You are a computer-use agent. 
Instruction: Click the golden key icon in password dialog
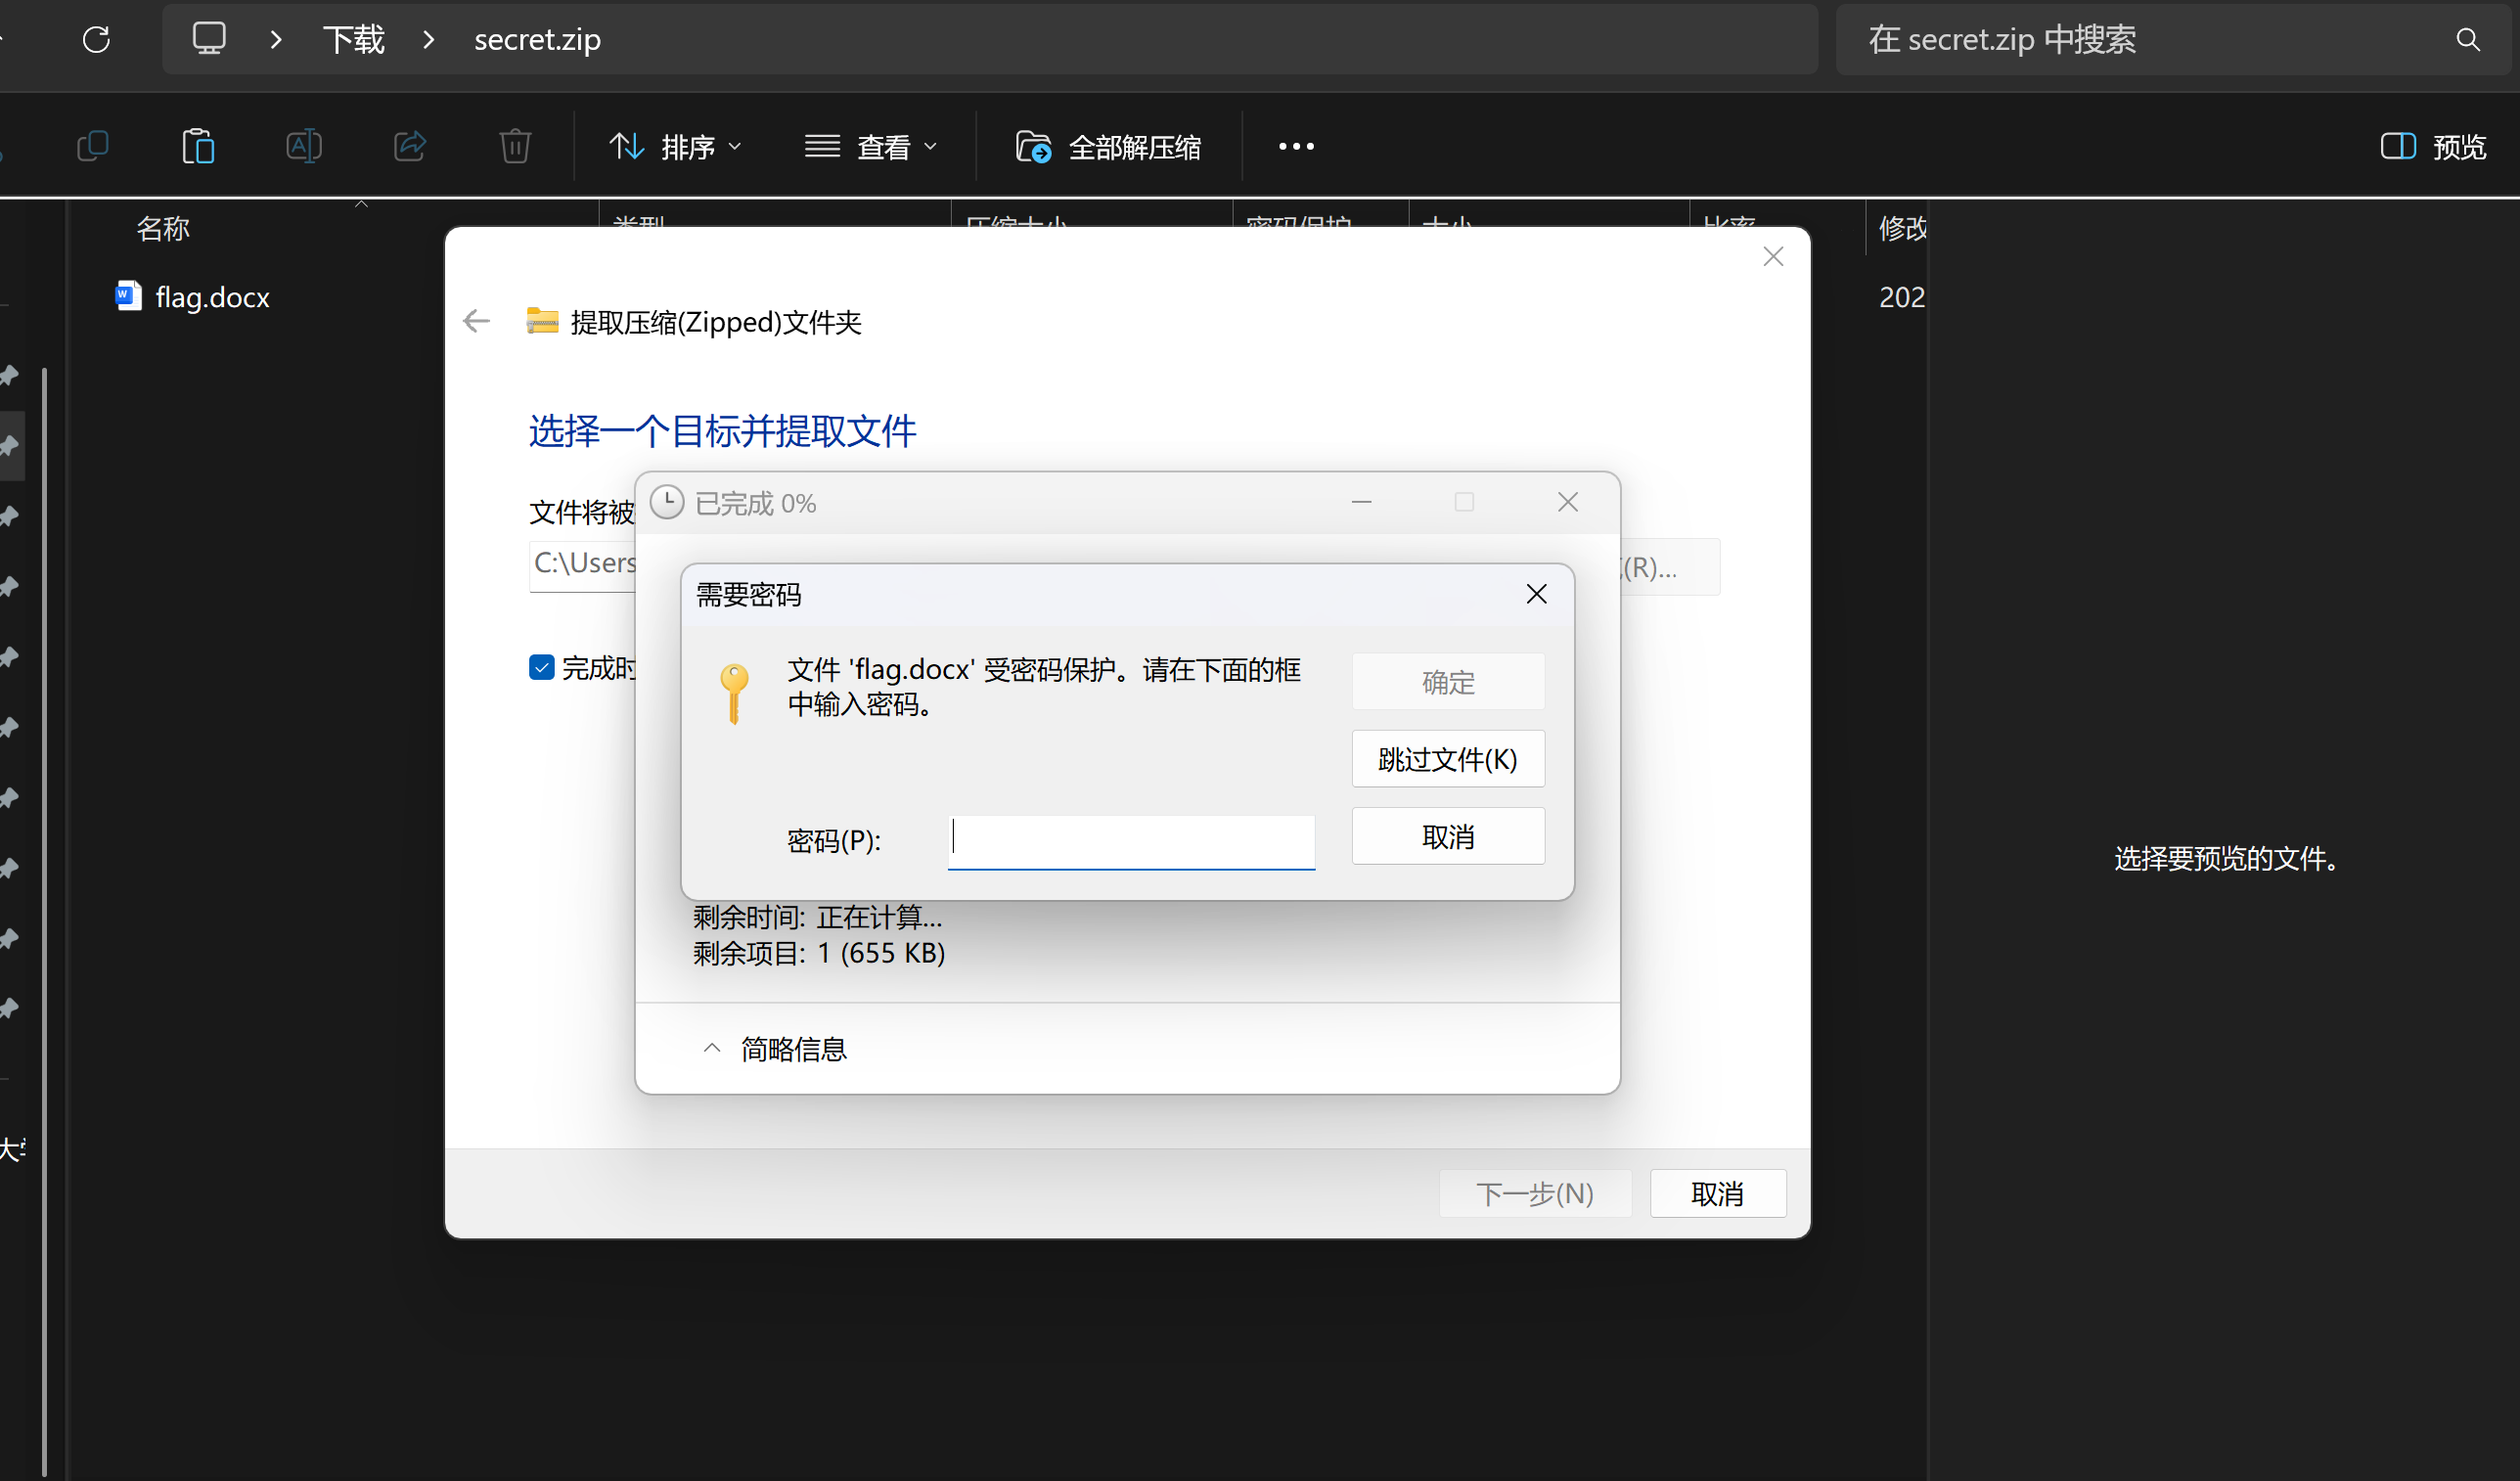point(734,693)
